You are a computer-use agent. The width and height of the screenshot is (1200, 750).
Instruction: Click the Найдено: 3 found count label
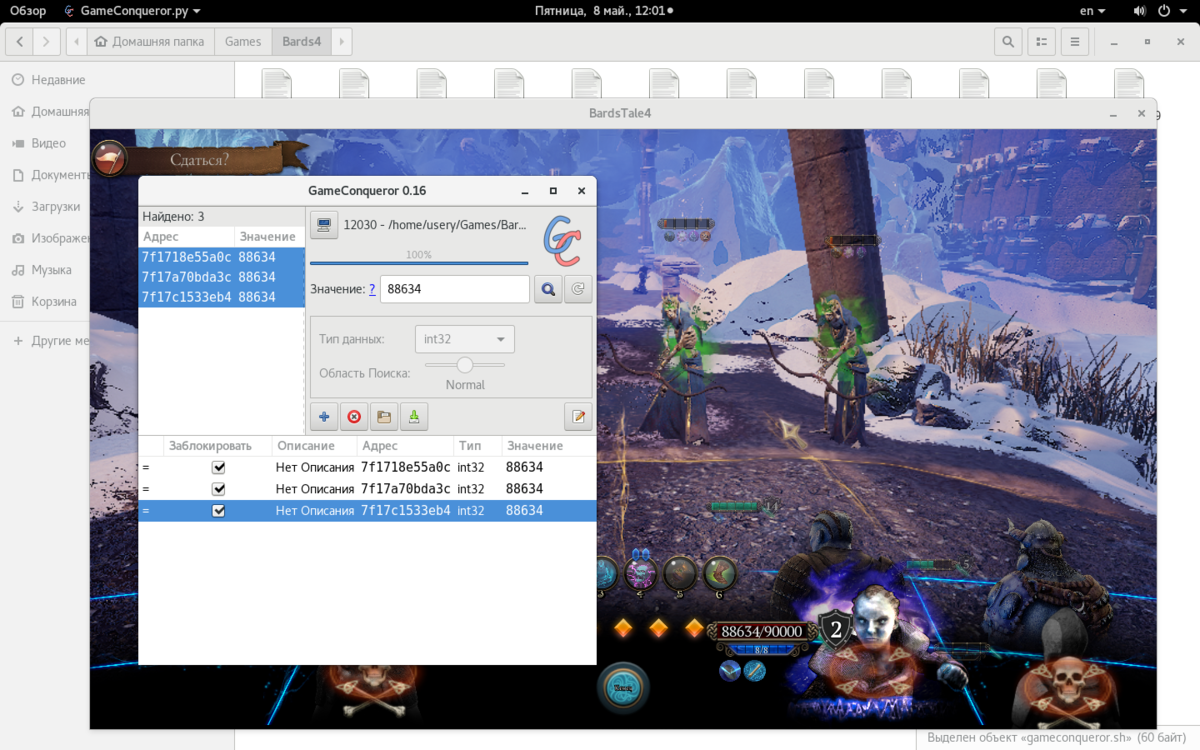[173, 216]
